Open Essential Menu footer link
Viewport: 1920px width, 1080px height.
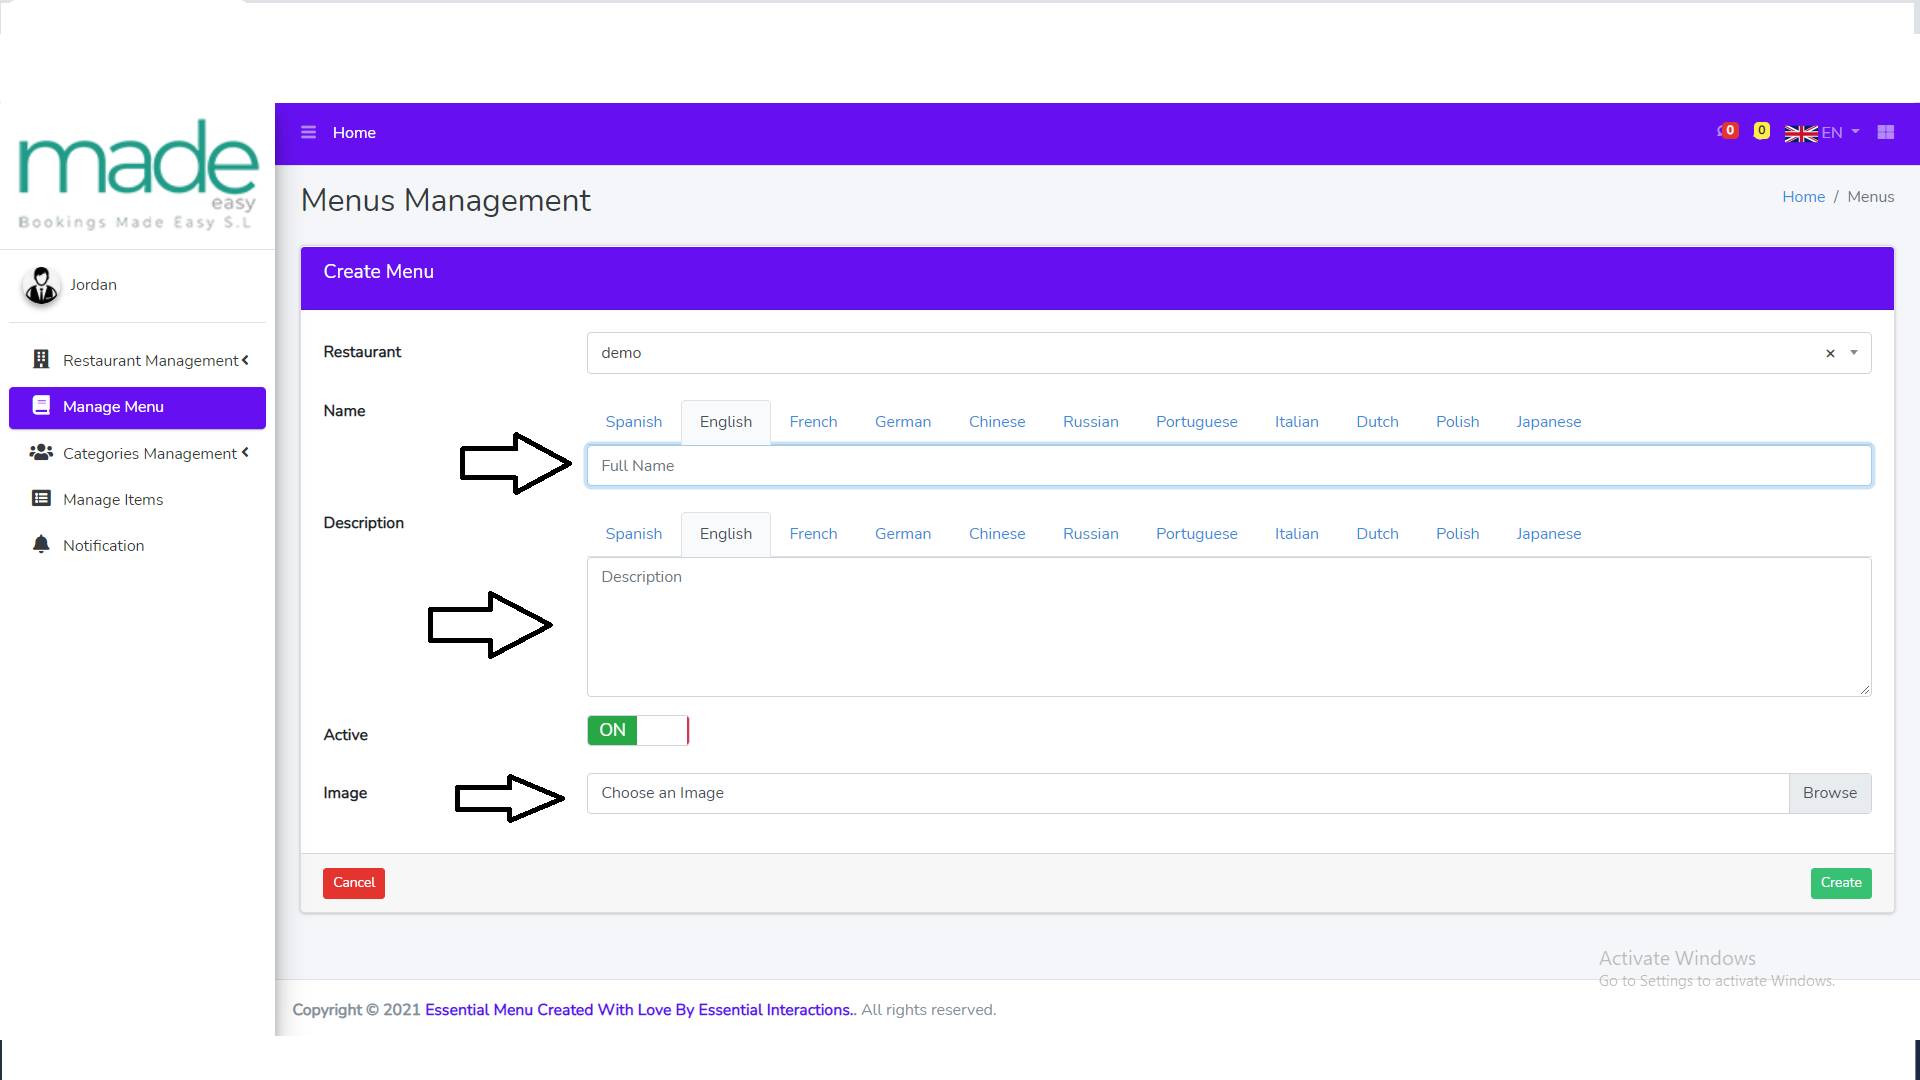640,1010
